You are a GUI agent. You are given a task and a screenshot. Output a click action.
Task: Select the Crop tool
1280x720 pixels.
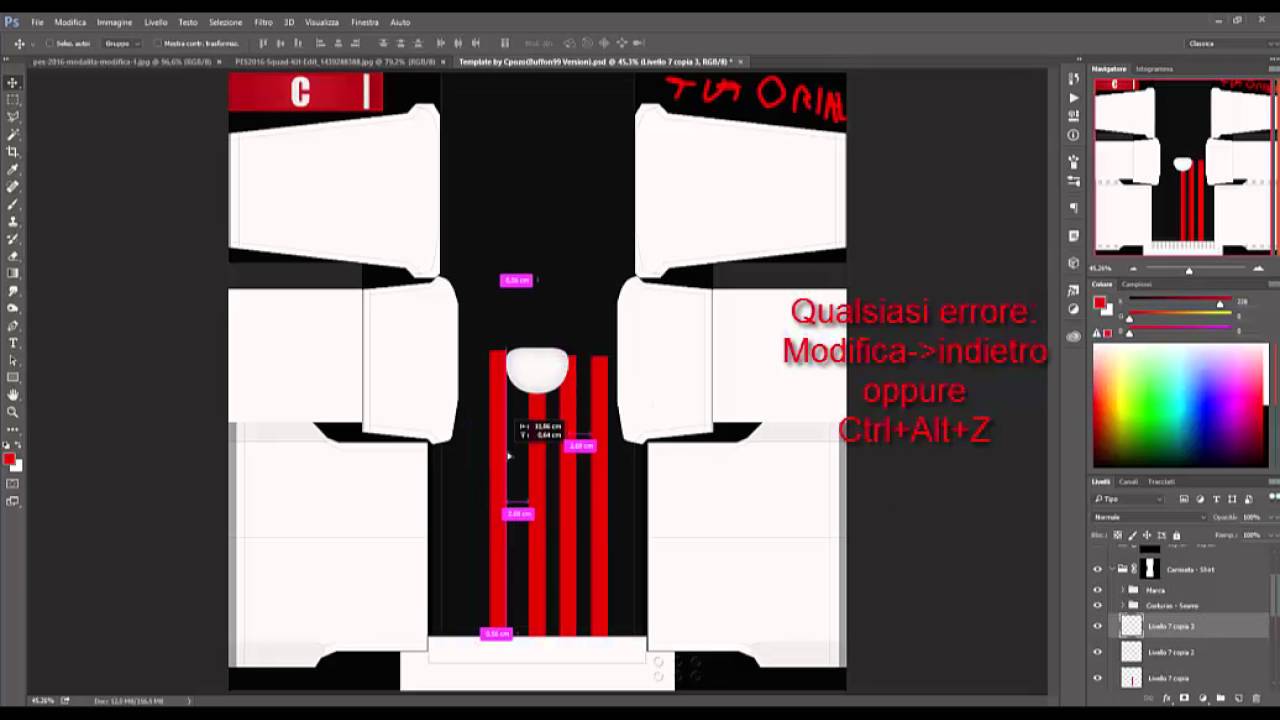point(13,152)
